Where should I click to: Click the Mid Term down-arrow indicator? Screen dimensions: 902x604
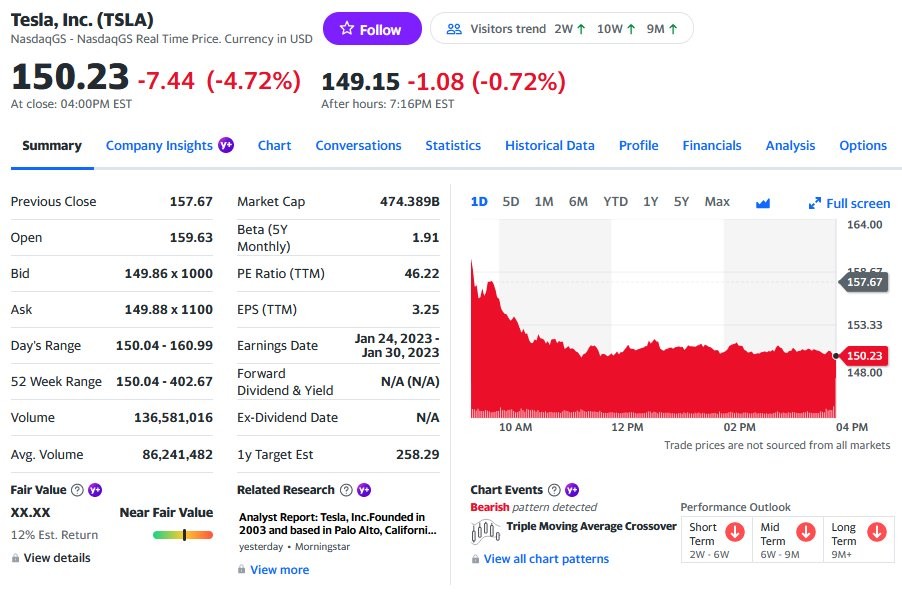805,531
